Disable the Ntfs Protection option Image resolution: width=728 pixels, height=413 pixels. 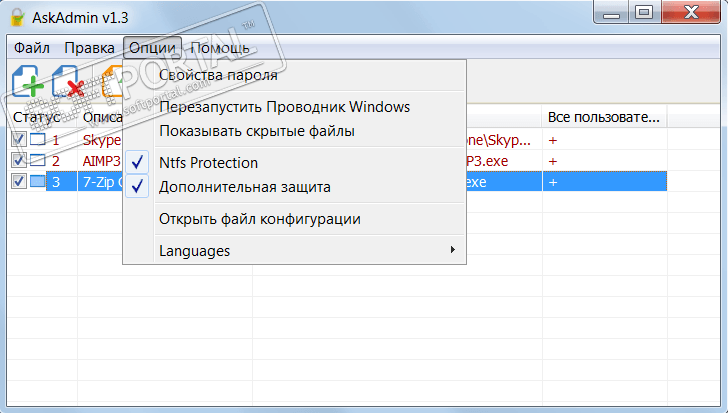pos(208,163)
